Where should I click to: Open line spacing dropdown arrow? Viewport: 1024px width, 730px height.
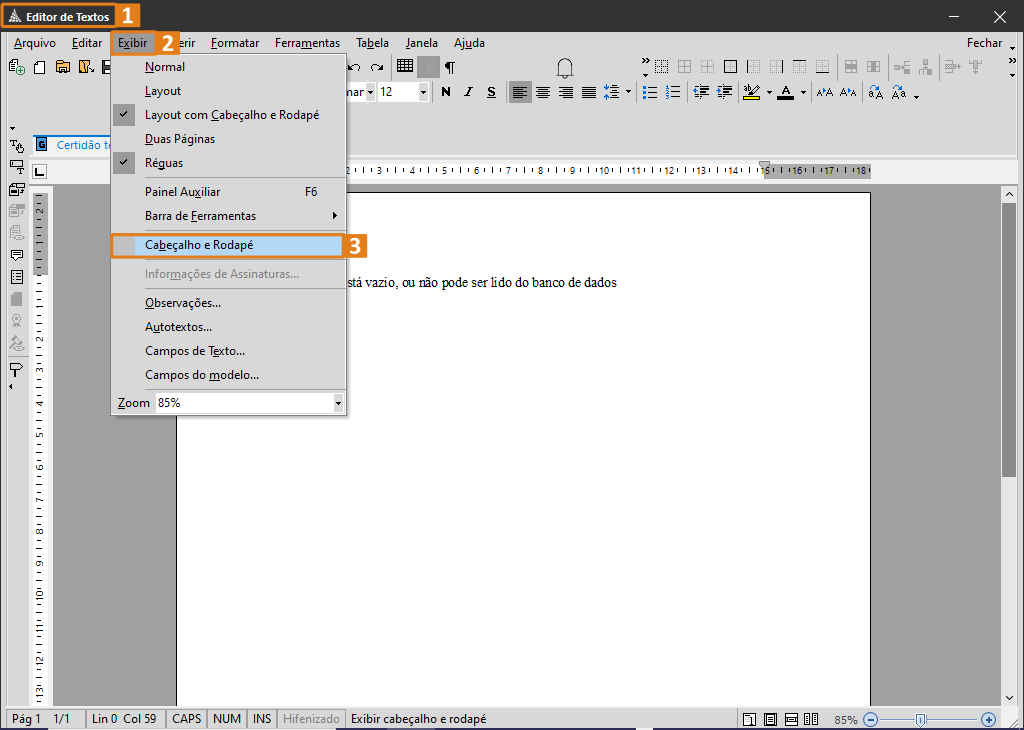629,92
